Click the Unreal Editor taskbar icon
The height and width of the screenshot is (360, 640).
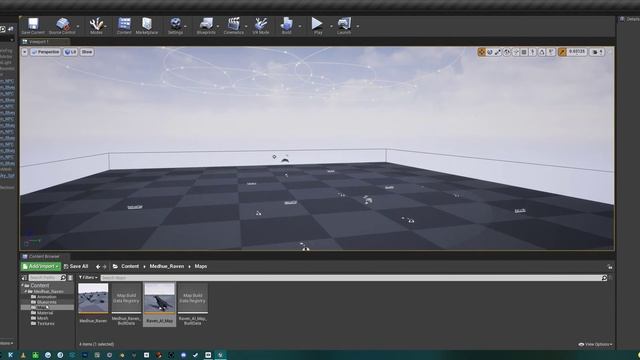(220, 355)
